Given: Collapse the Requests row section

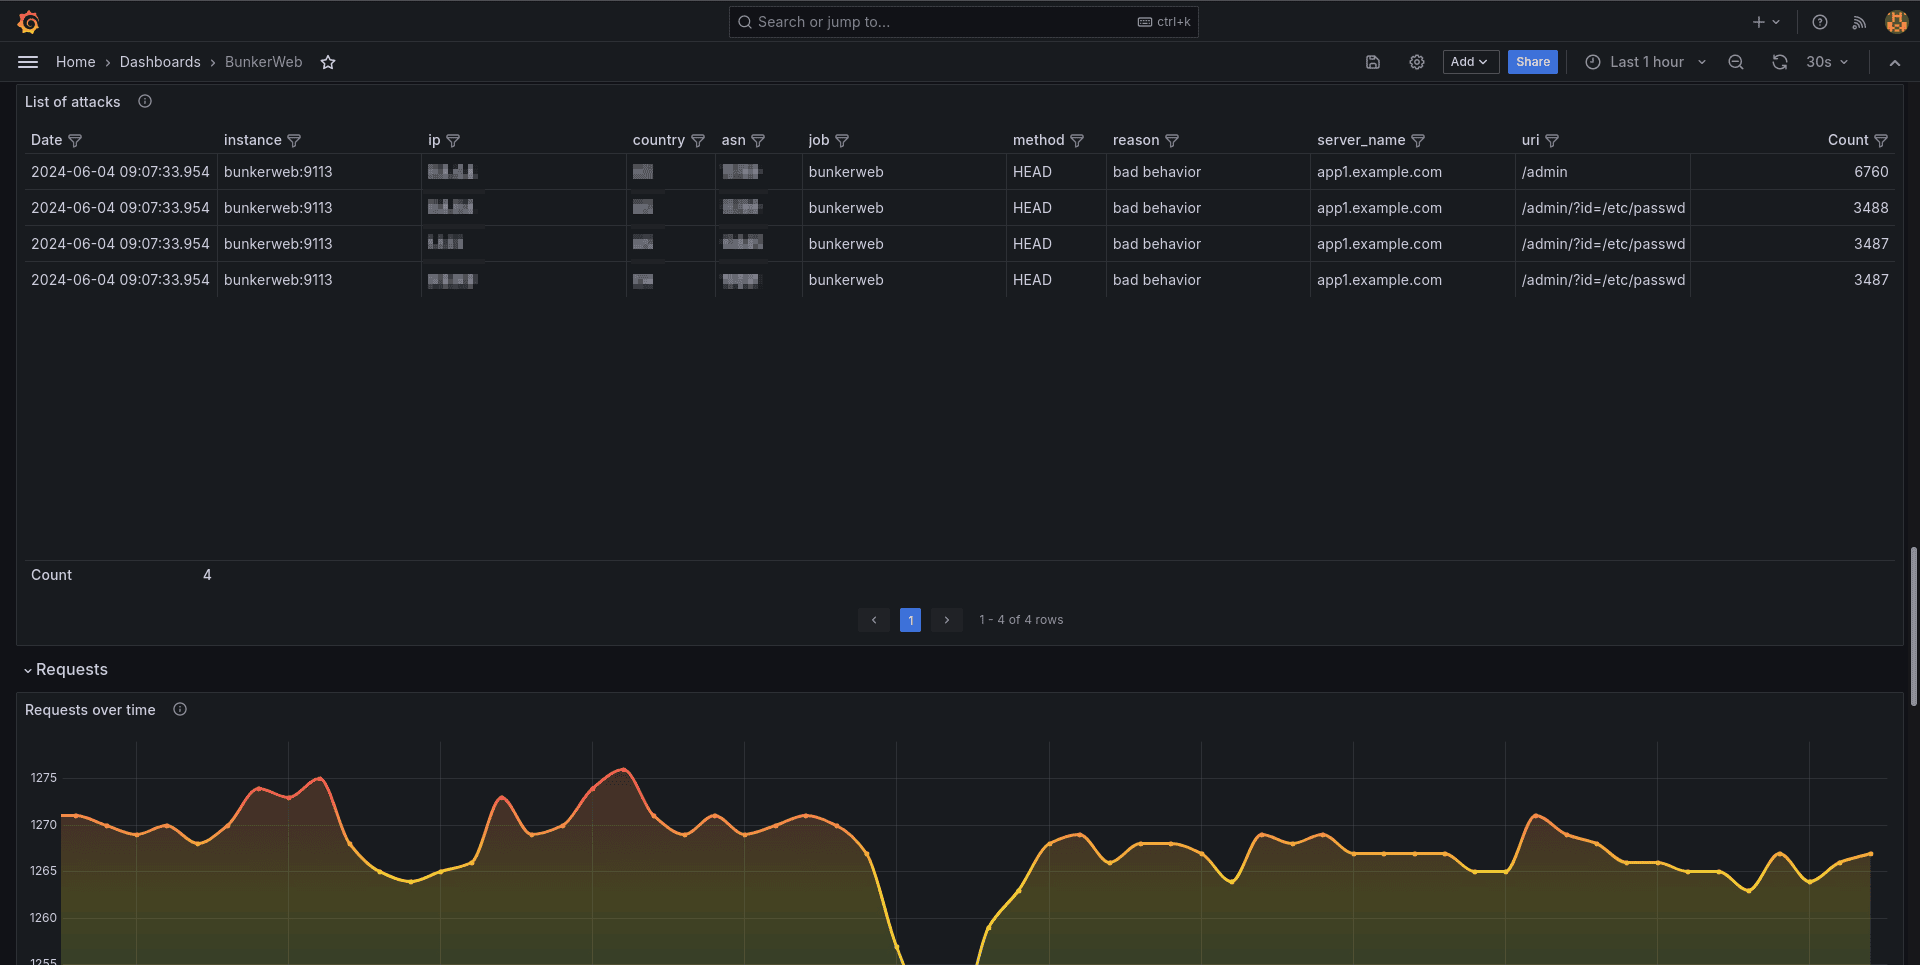Looking at the screenshot, I should click(x=66, y=669).
